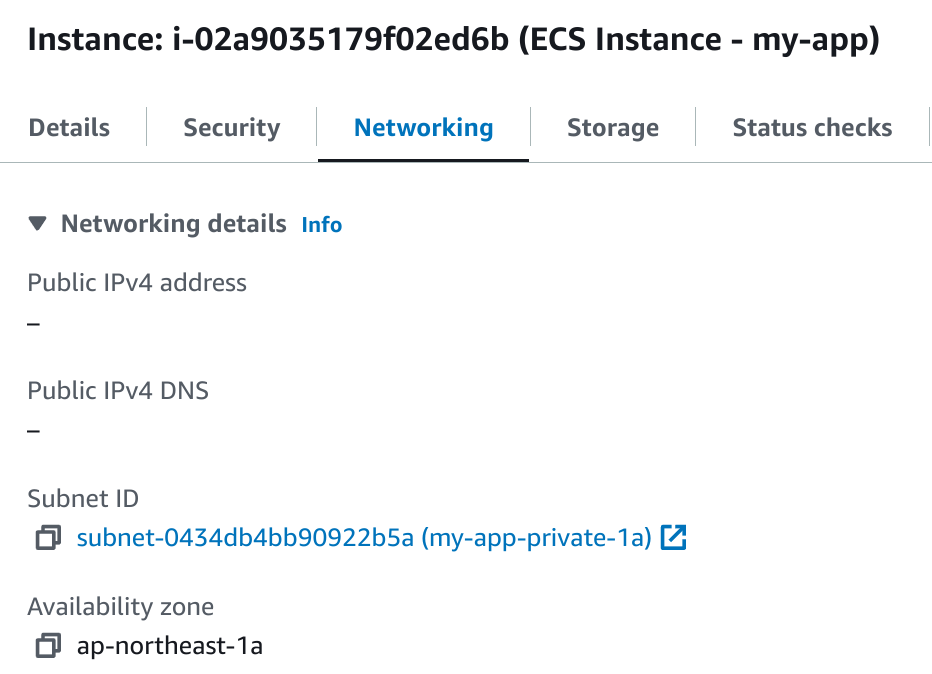This screenshot has height=674, width=932.
Task: Select the Networking tab
Action: pos(423,128)
